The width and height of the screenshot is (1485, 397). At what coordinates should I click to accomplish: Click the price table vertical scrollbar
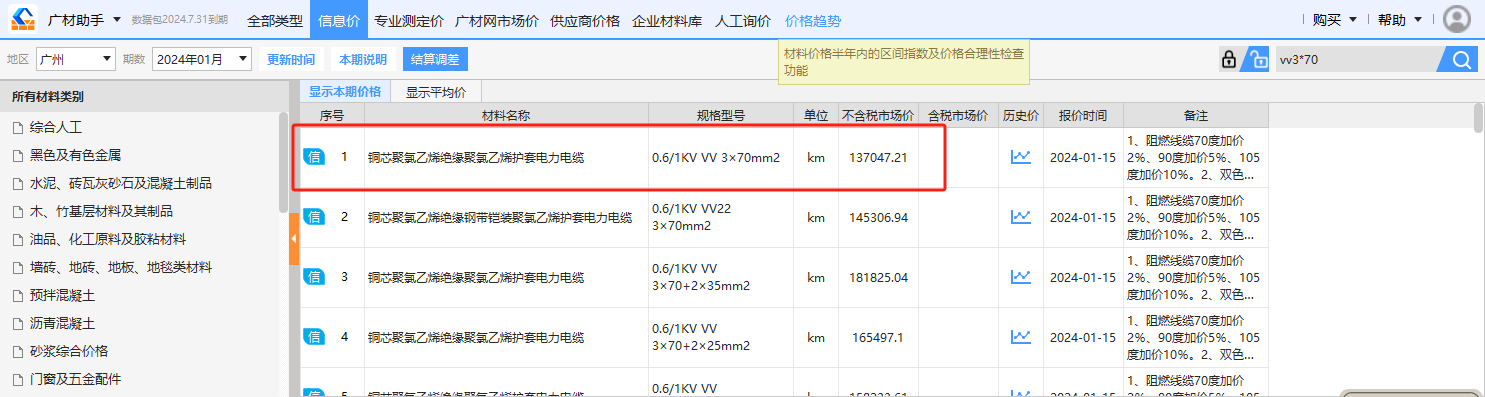click(1479, 118)
